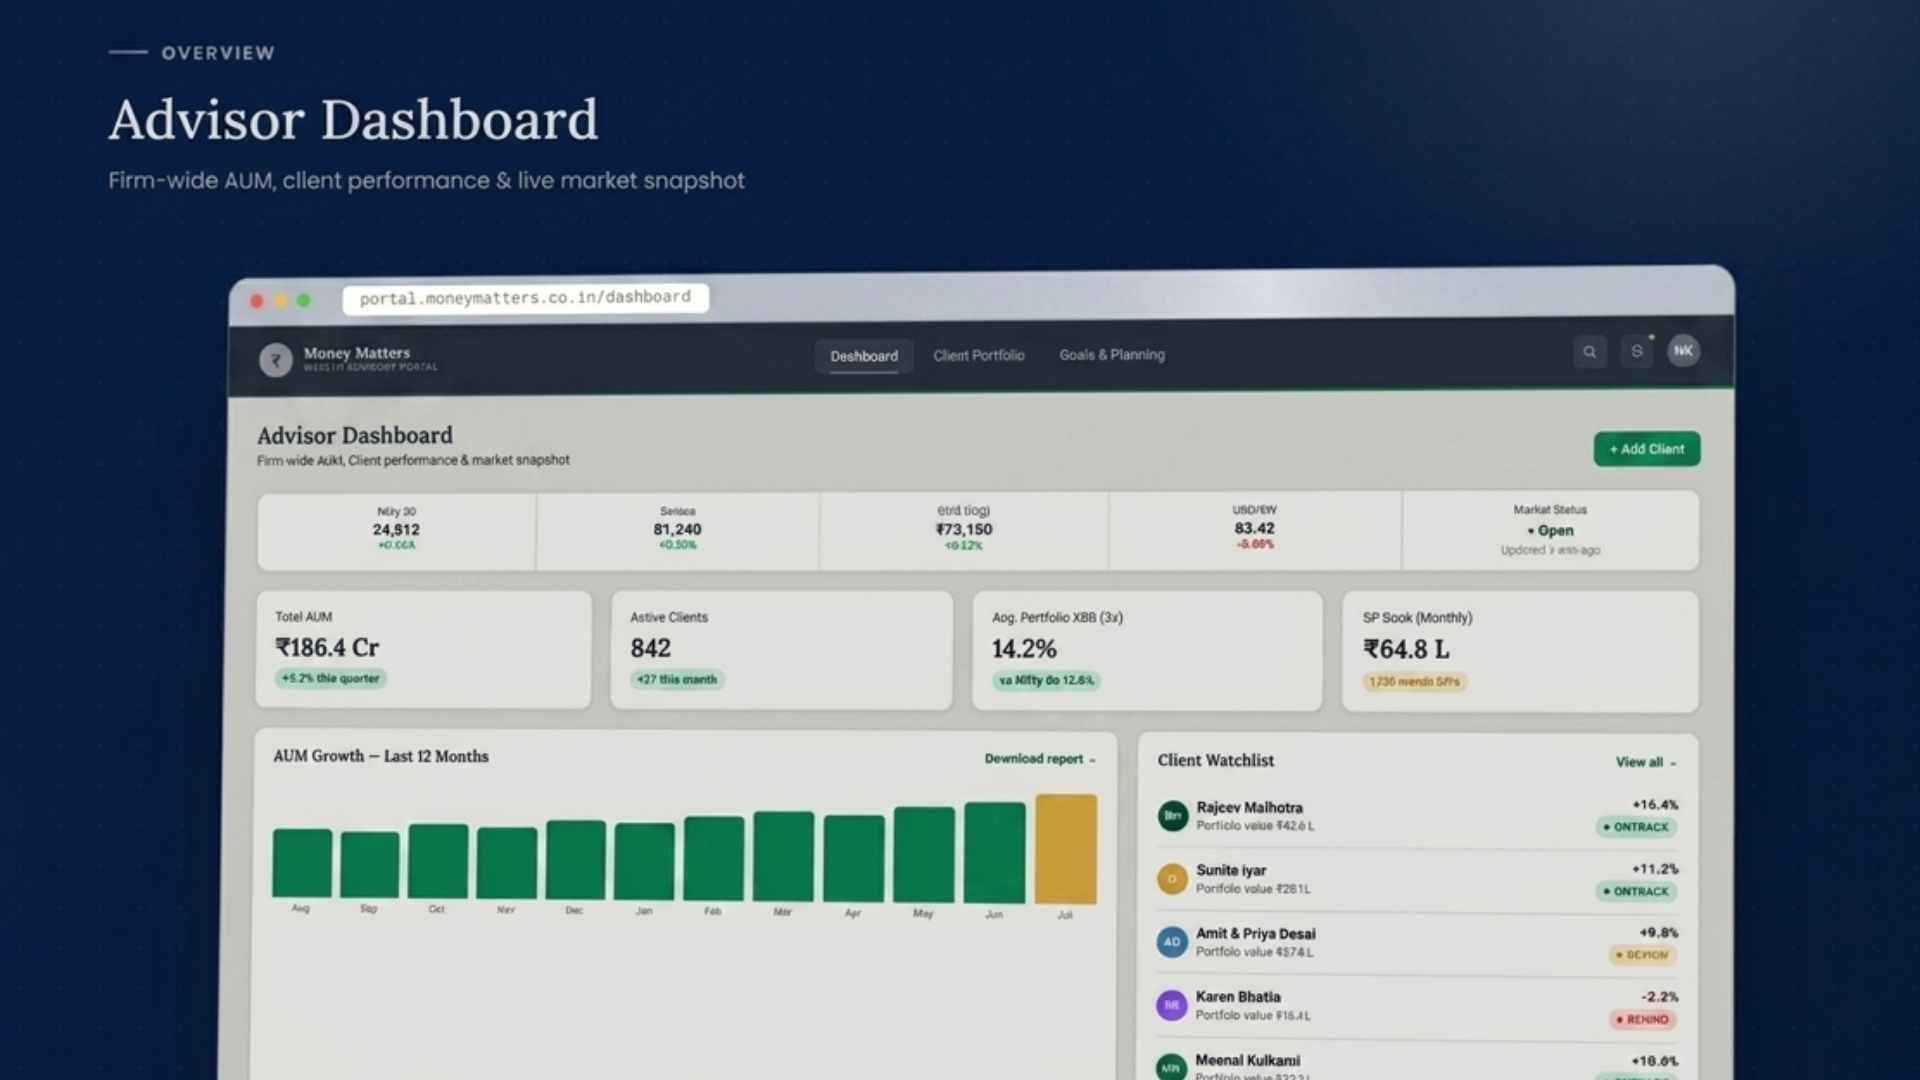The image size is (1920, 1080).
Task: Click Karen Bhatia's avatar icon
Action: (1172, 1005)
